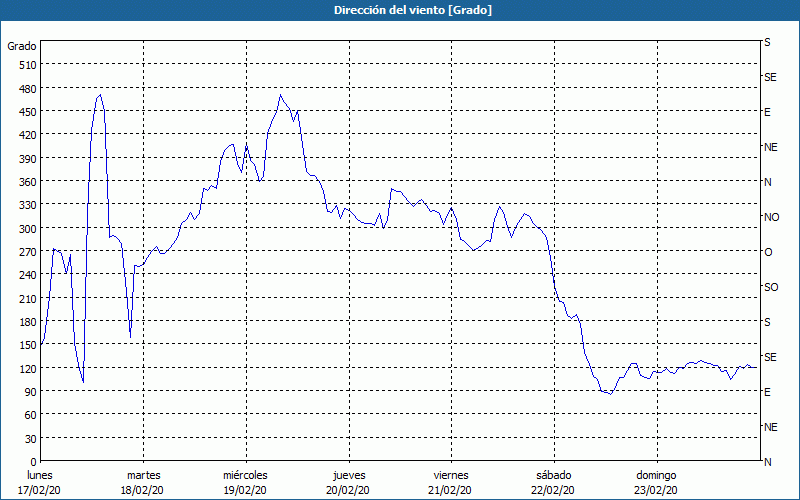
Task: Select the 150 degree axis label
Action: coord(28,346)
